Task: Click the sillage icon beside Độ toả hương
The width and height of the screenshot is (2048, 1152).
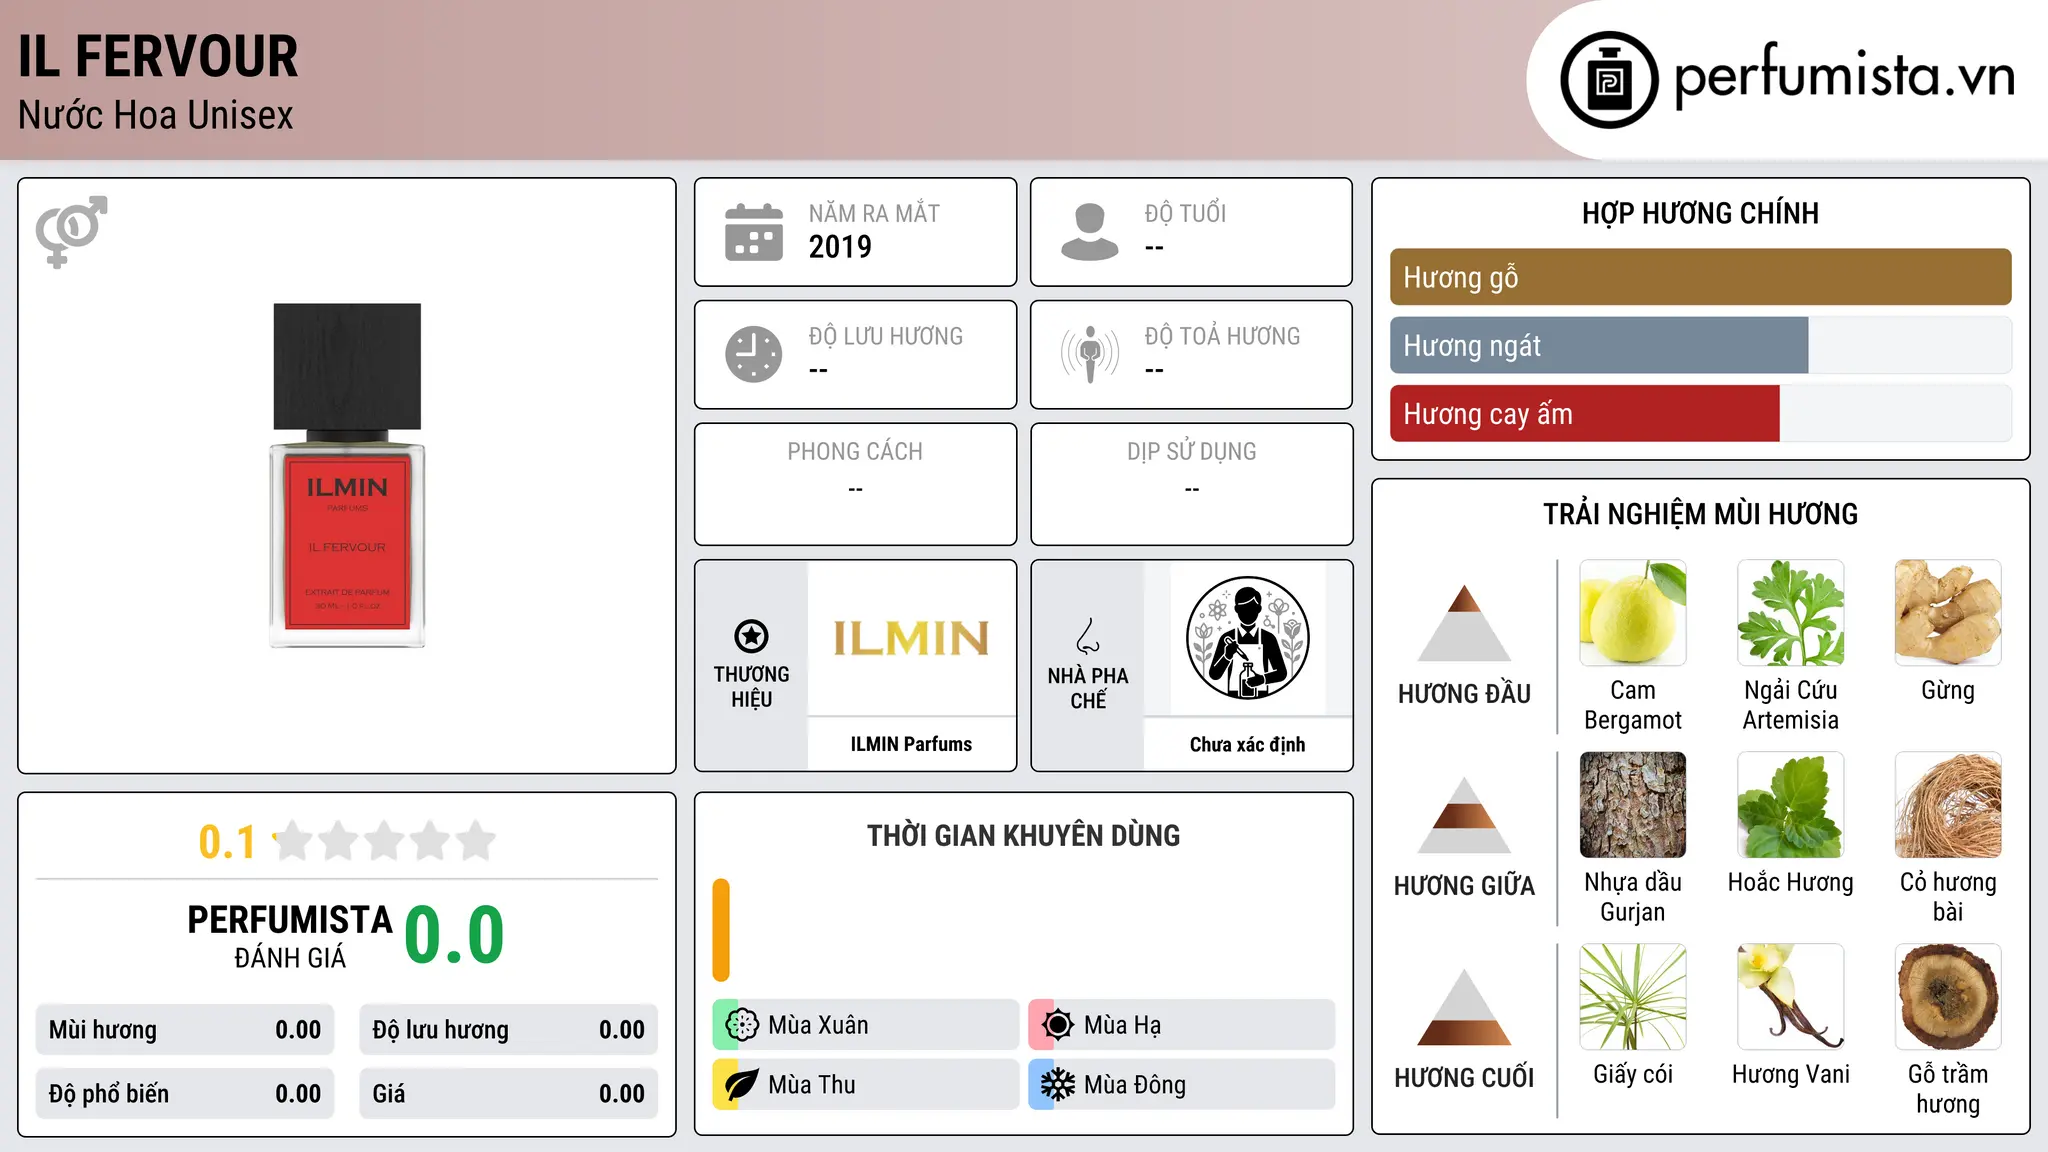Action: [1090, 354]
